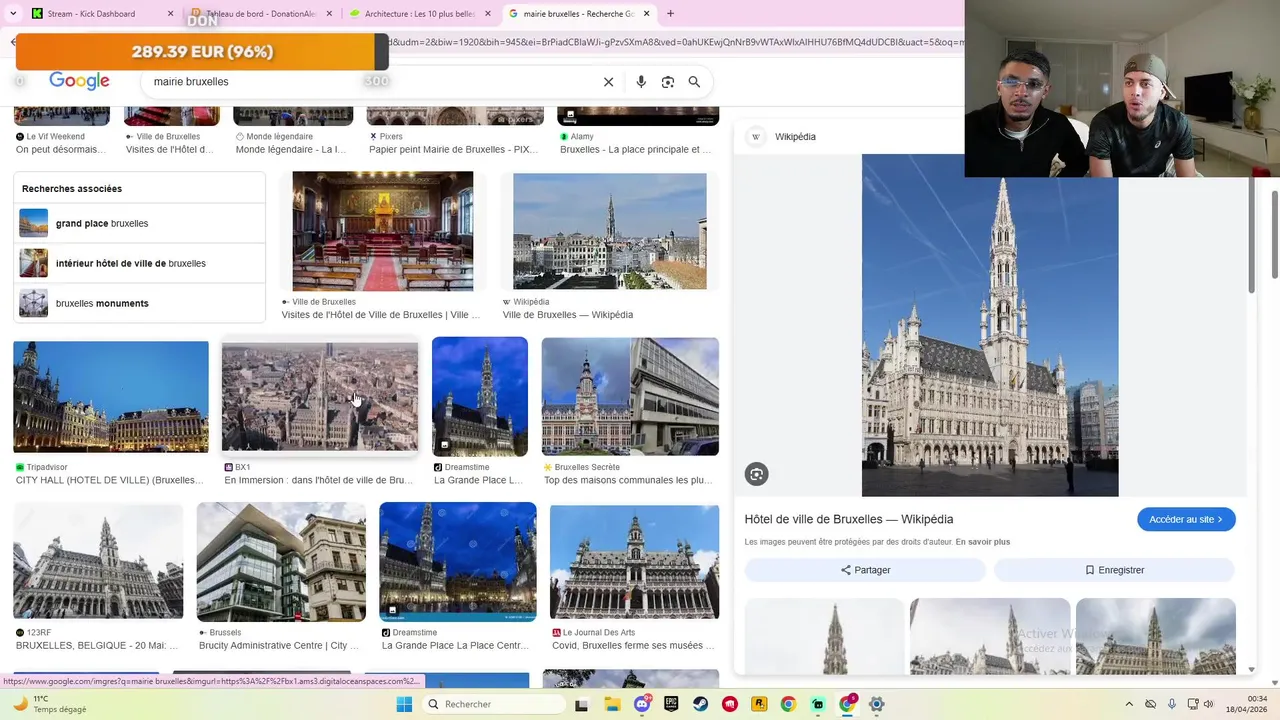Viewport: 1280px width, 720px height.
Task: Open the tab search dropdown arrow
Action: click(13, 14)
